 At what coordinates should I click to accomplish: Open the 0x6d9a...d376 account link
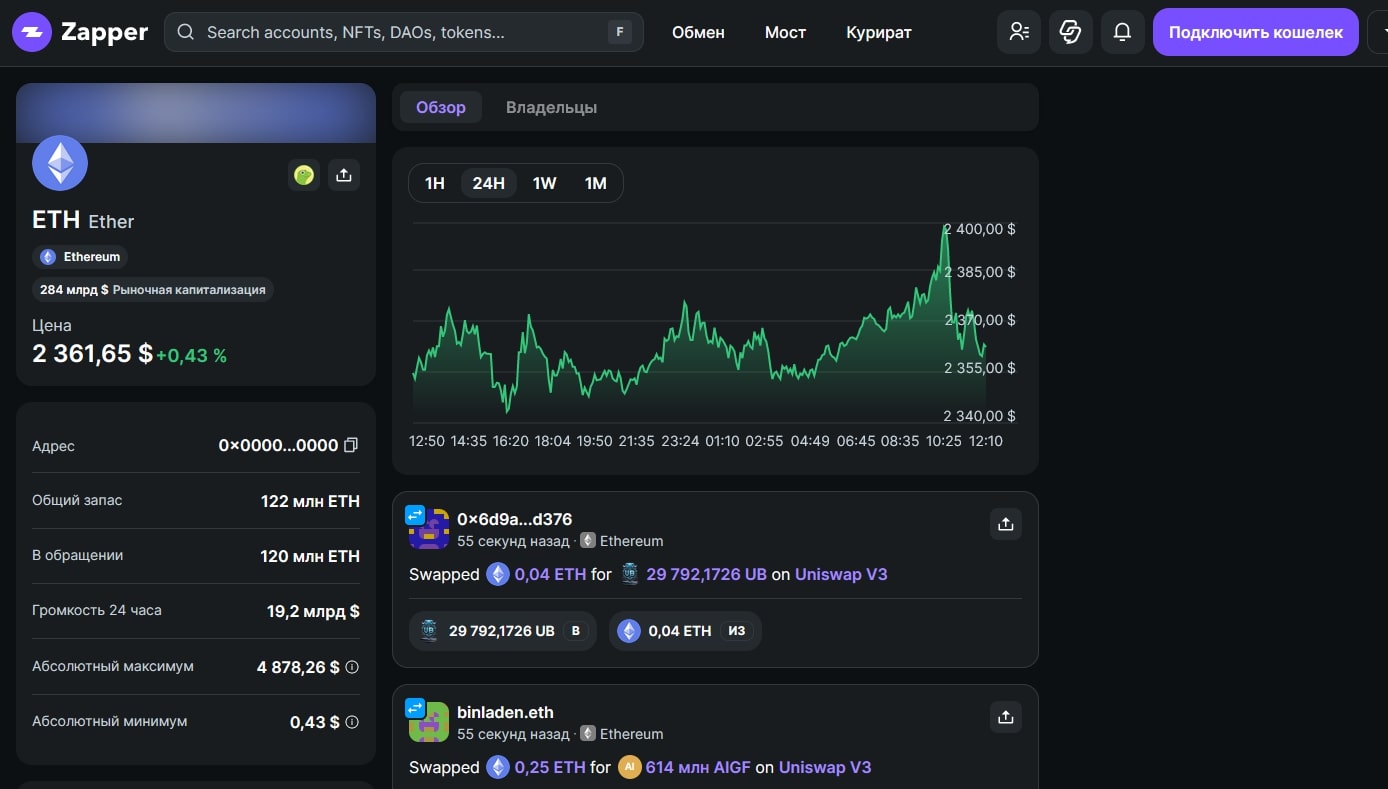pyautogui.click(x=514, y=519)
